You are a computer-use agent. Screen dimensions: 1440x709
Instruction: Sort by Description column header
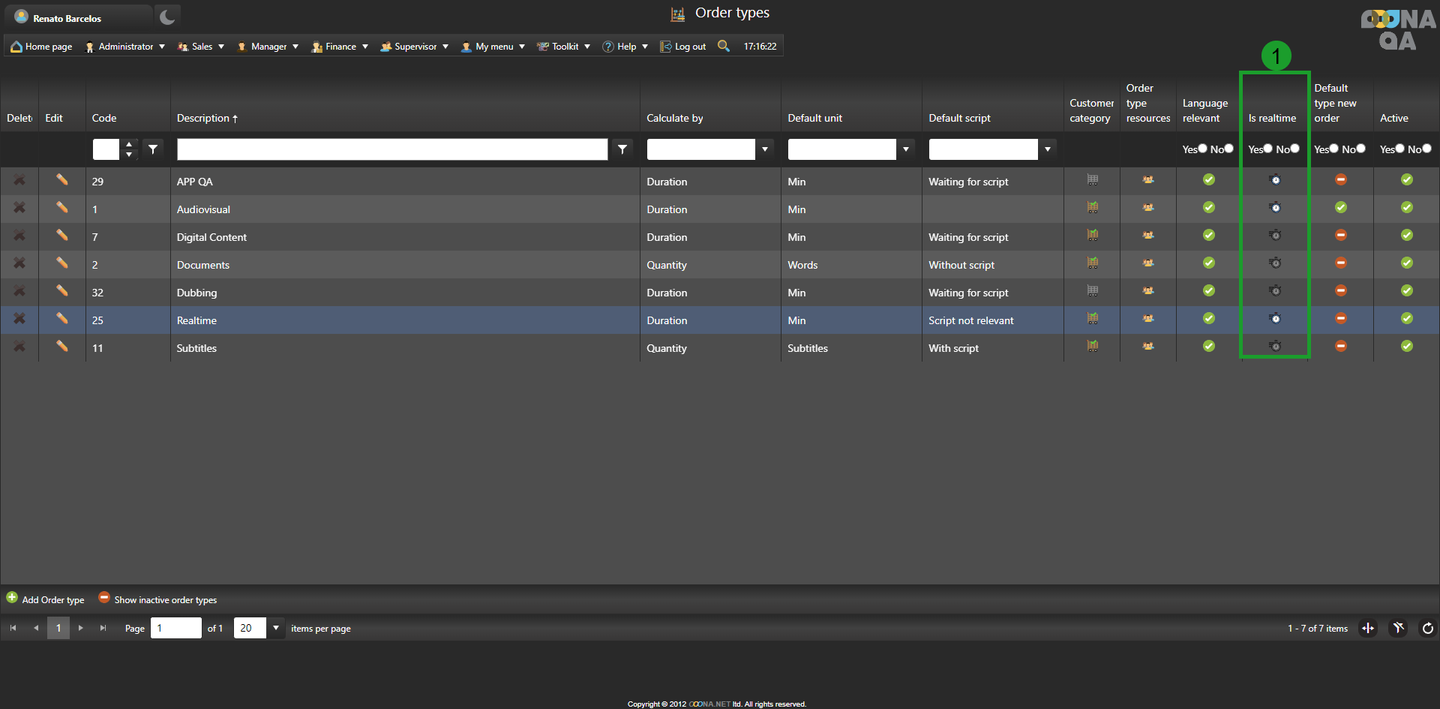pos(207,118)
